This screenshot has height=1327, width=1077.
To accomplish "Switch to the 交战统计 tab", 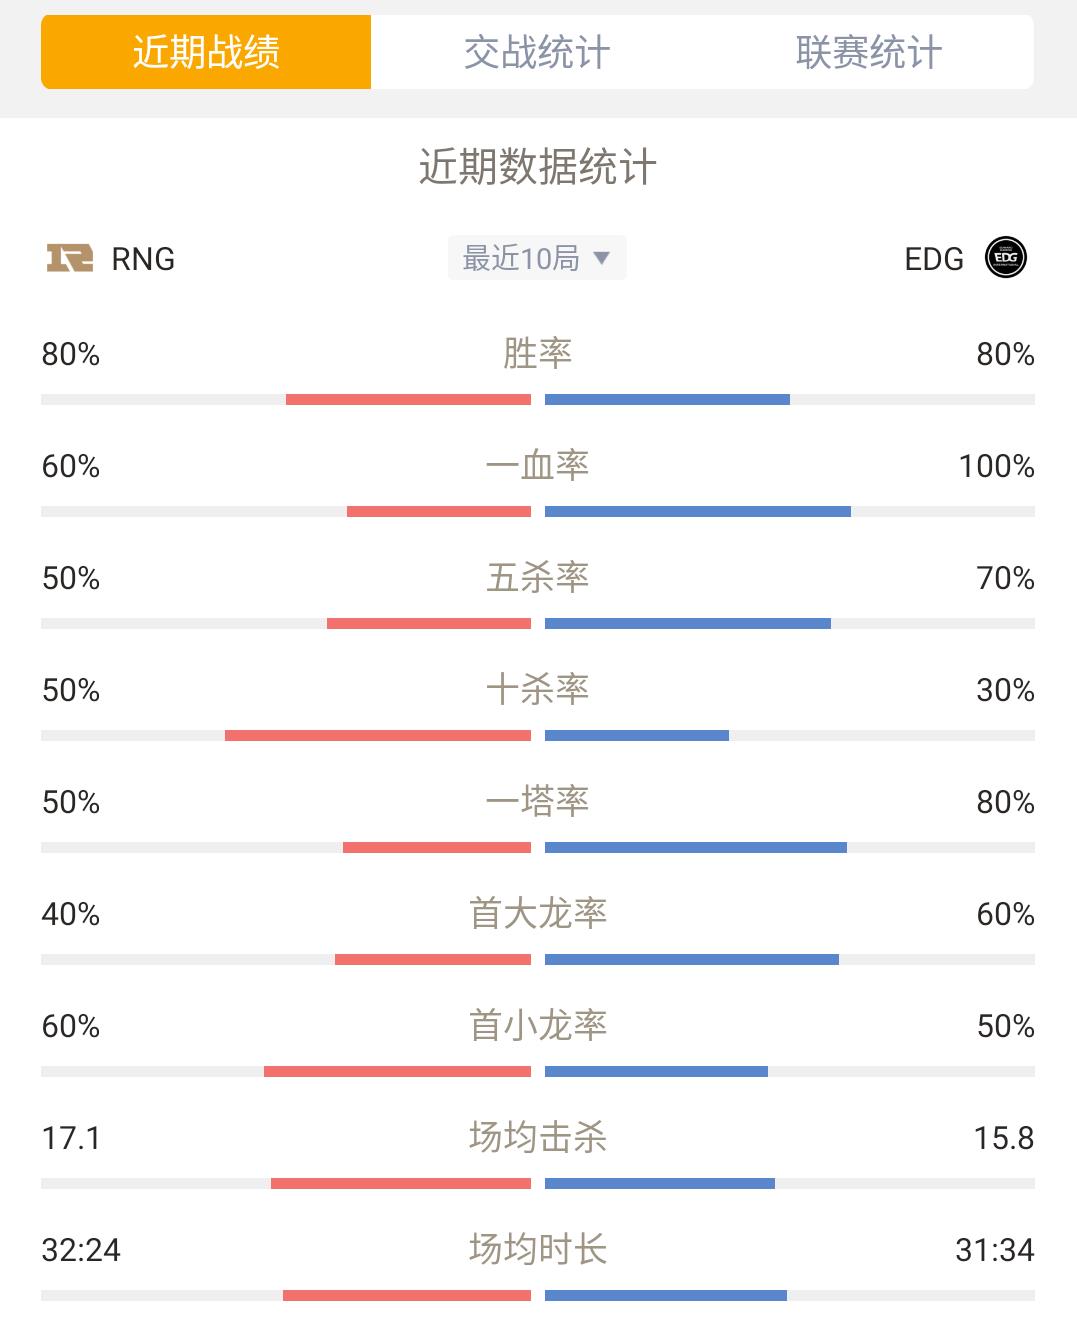I will pos(537,52).
